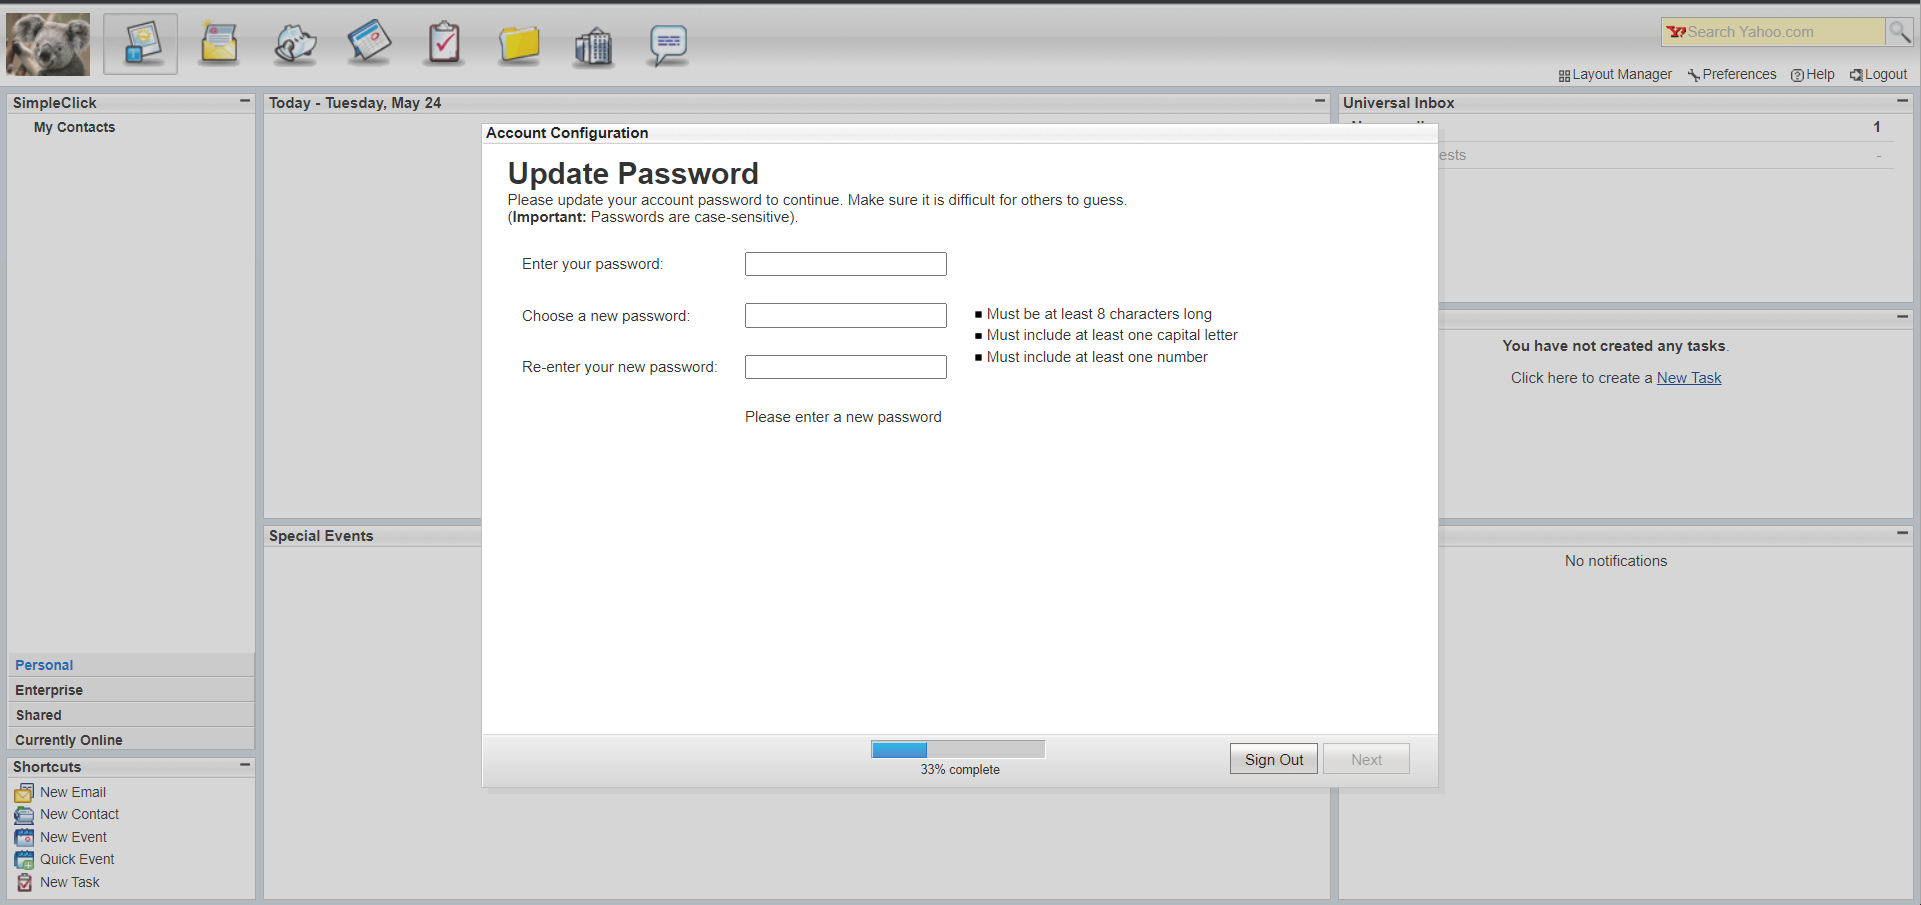
Task: Open Preferences
Action: pos(1732,74)
